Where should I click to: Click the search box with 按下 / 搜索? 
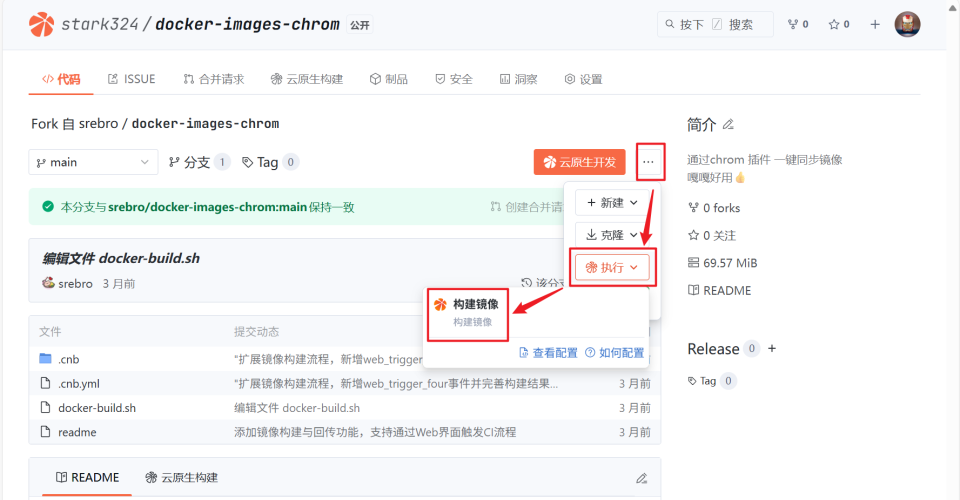(714, 24)
